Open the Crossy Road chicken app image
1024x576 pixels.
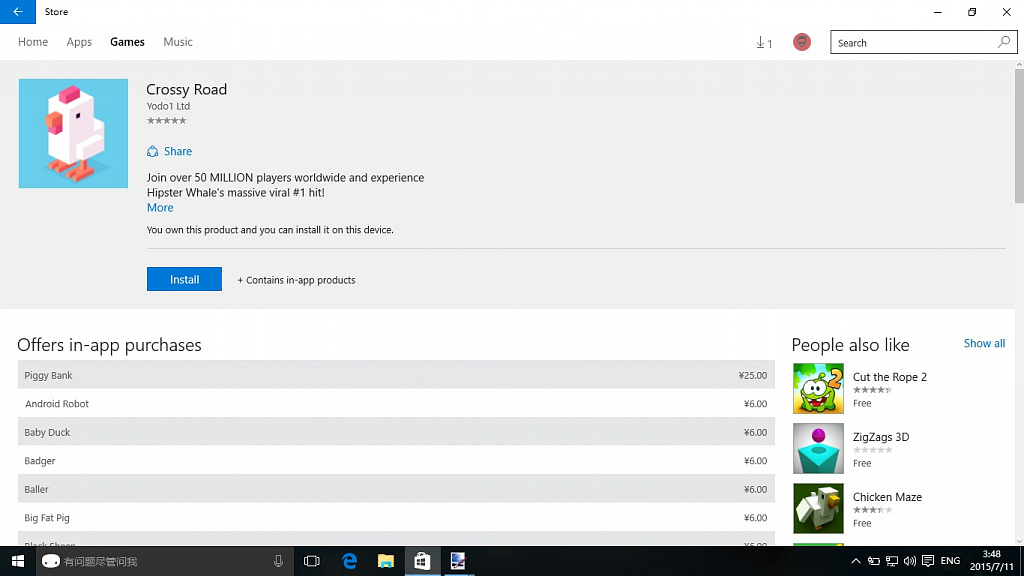click(x=73, y=133)
